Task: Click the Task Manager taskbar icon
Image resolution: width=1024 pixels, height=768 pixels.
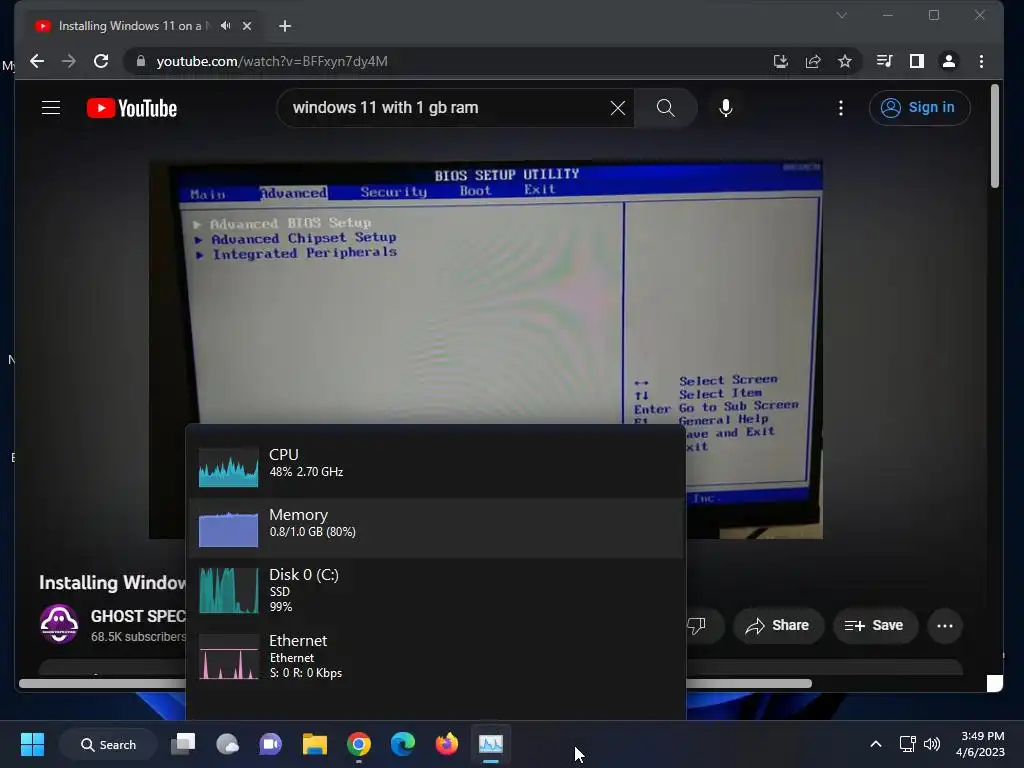Action: [491, 744]
